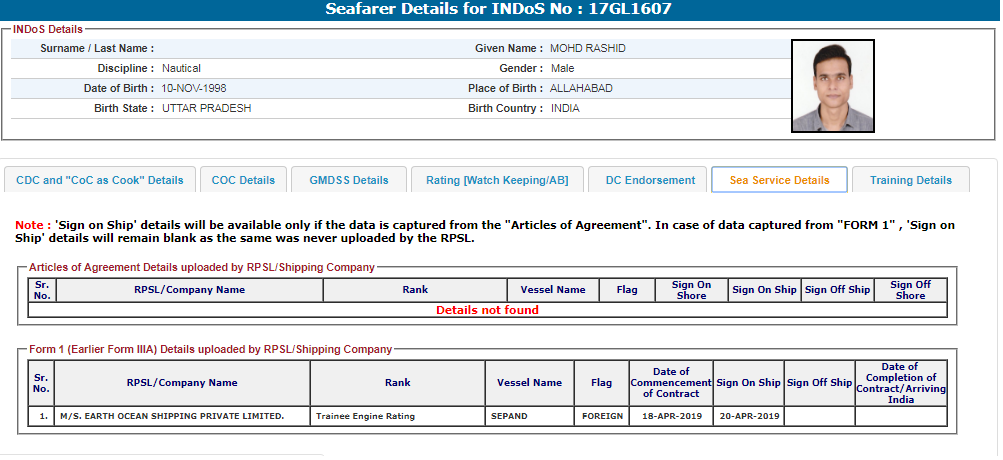Select the Rating [Watch Keeping/AB] tab

pos(497,180)
